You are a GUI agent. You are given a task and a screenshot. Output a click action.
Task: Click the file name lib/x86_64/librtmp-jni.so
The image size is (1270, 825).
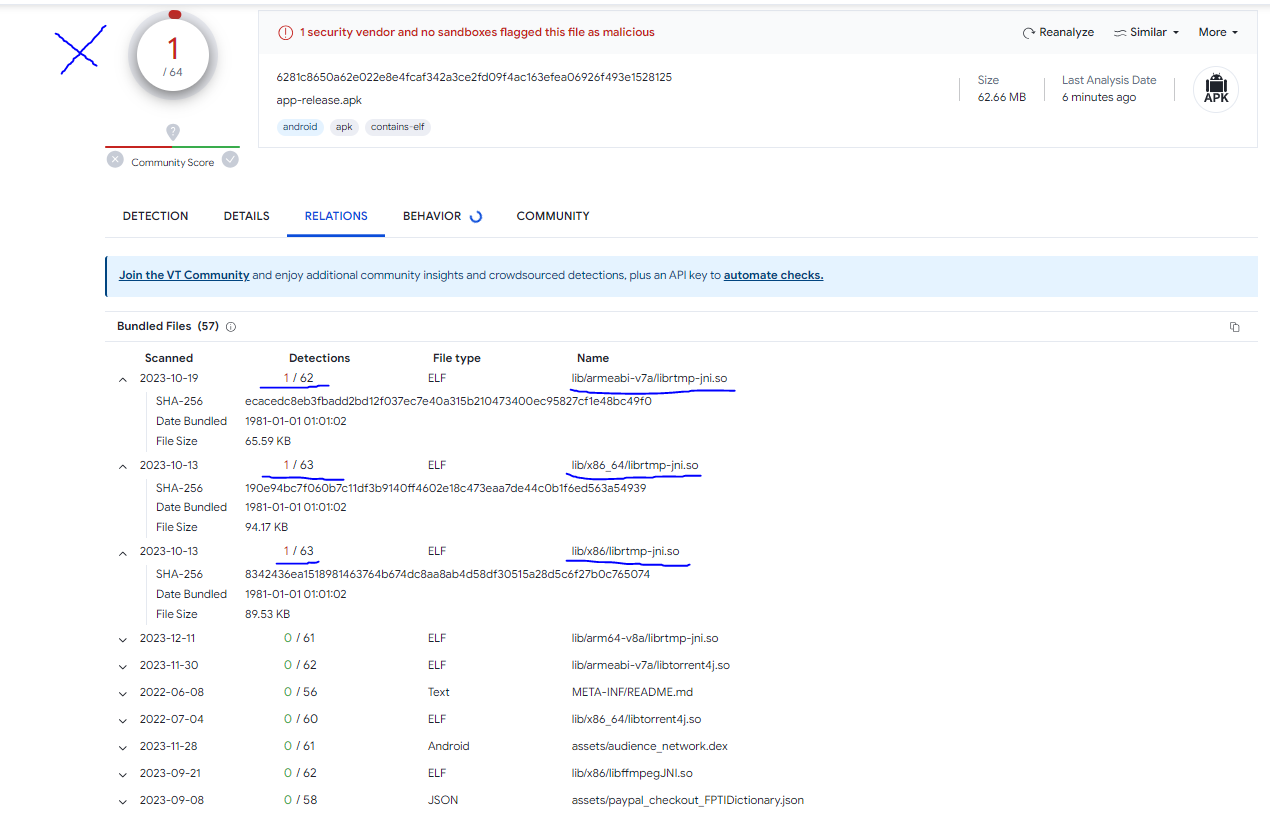pyautogui.click(x=635, y=465)
